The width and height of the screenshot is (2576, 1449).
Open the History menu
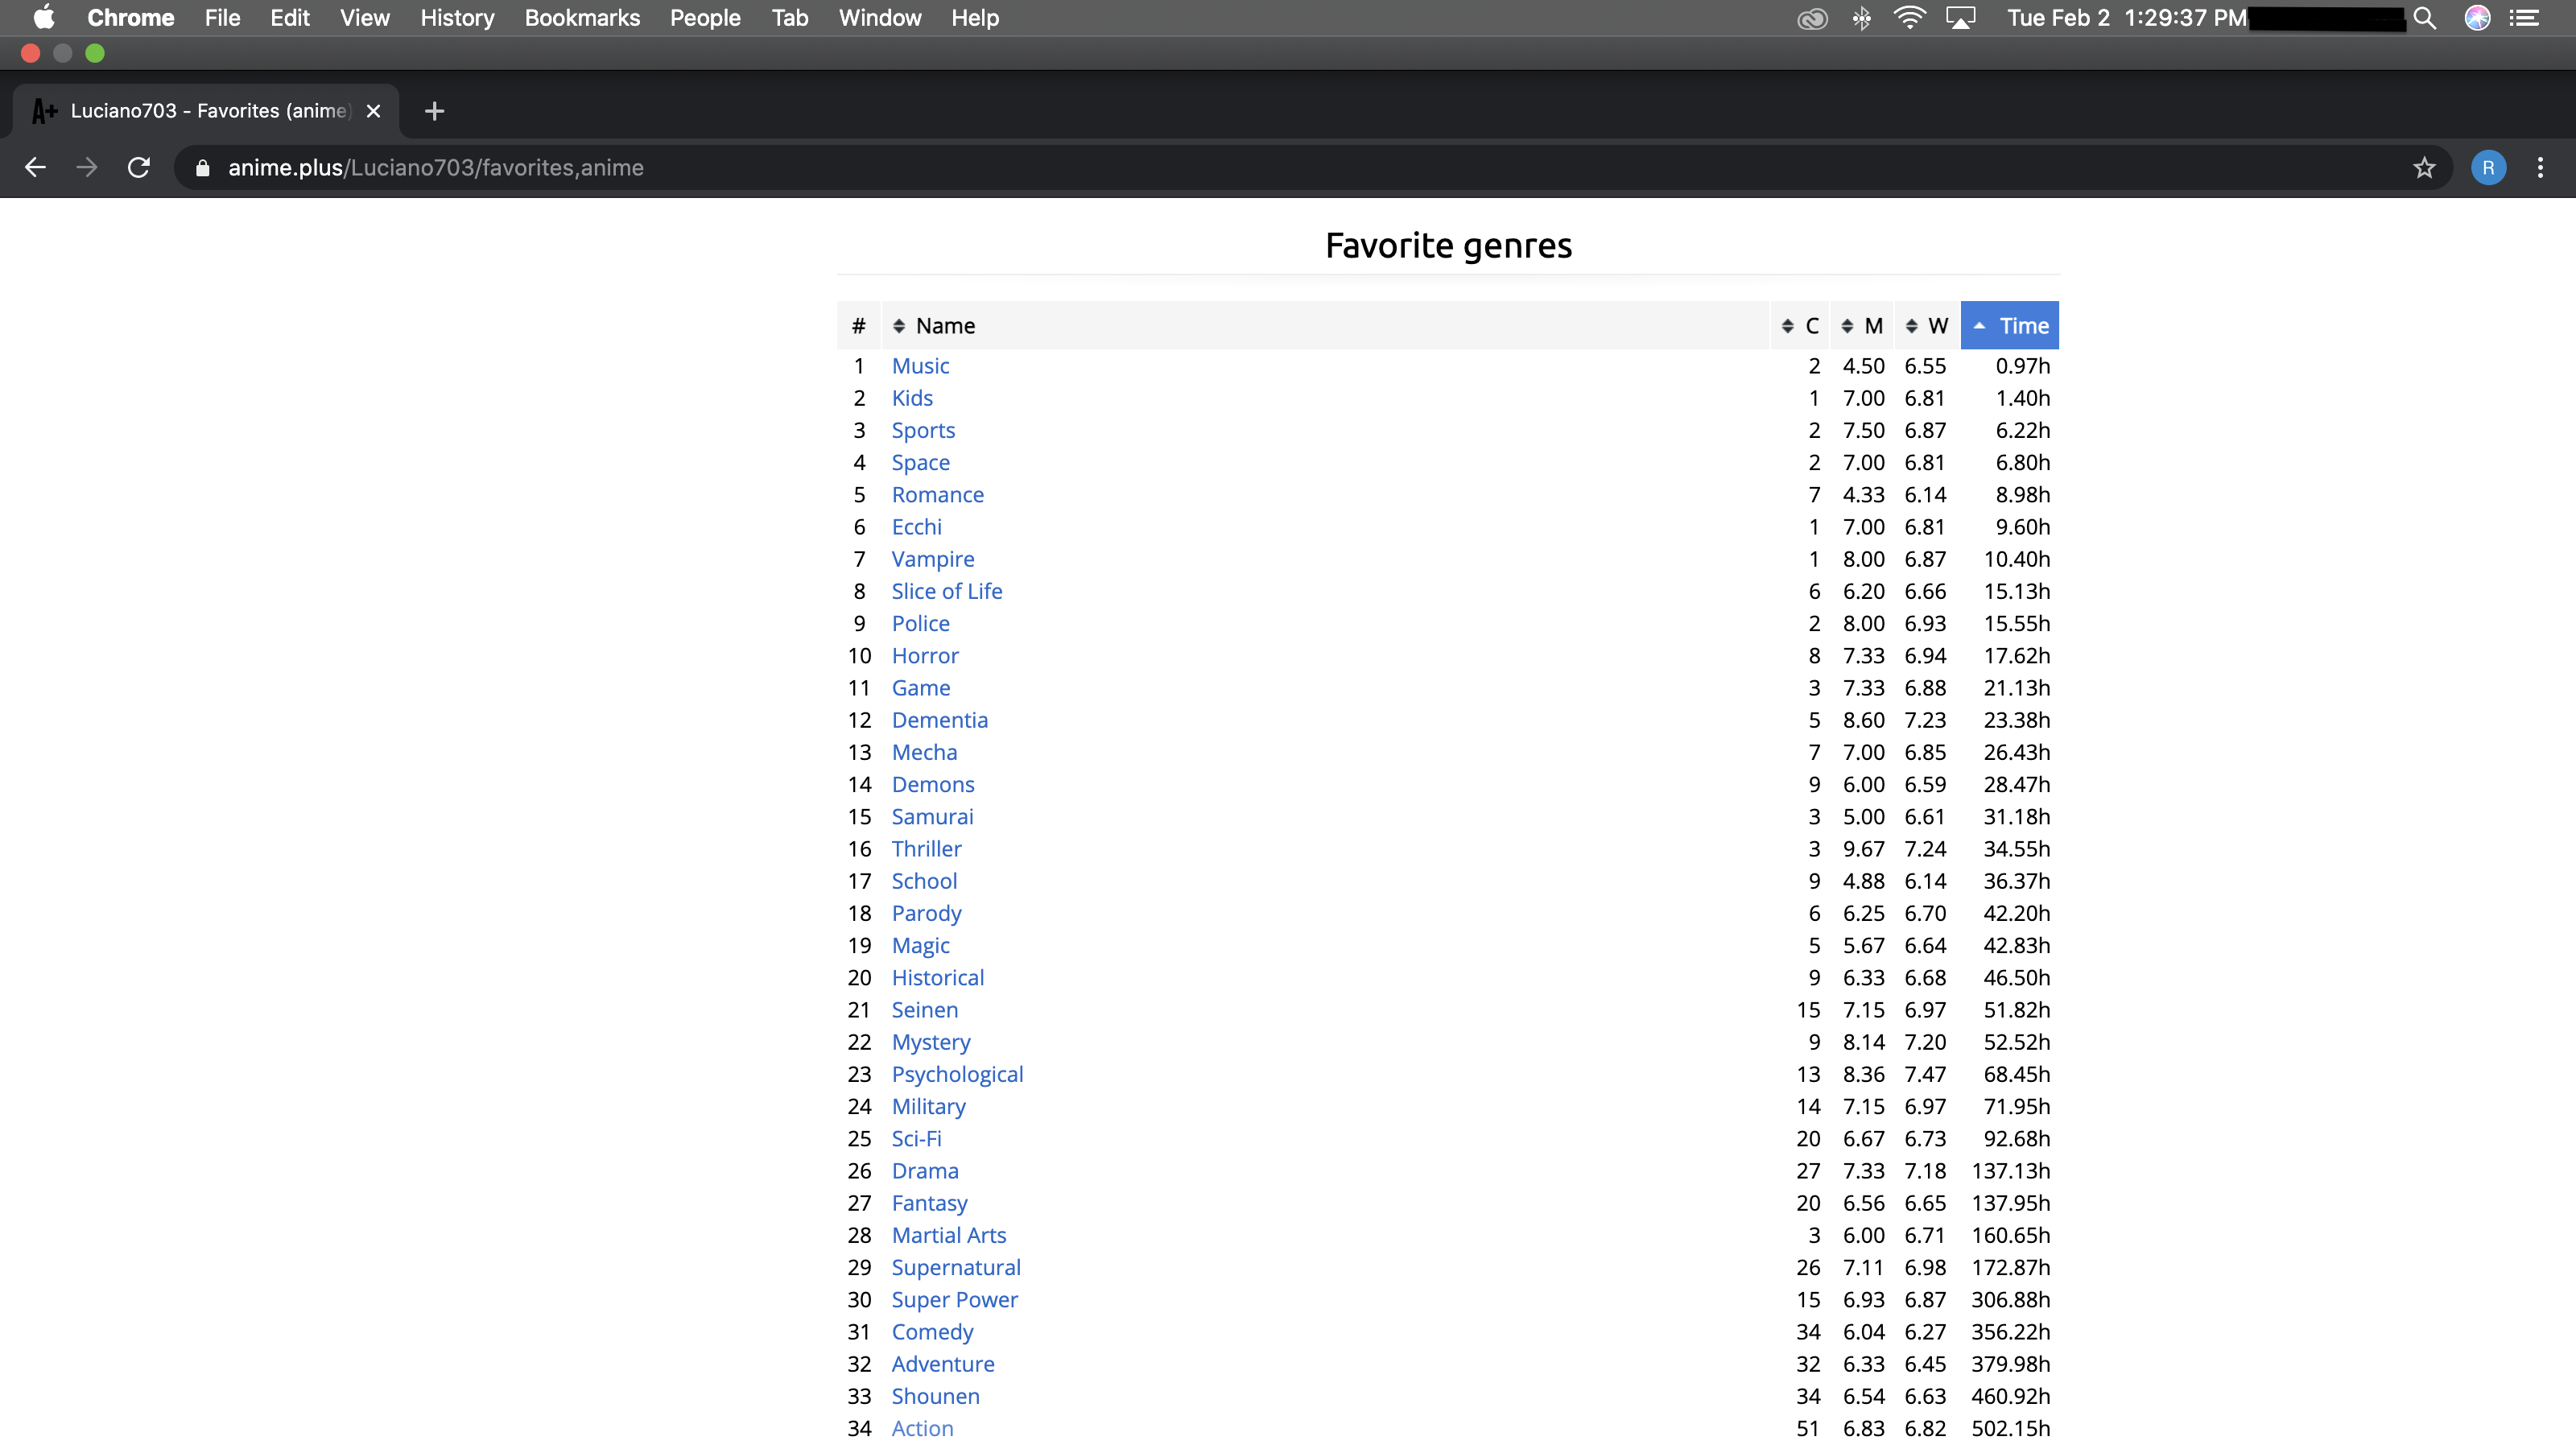point(457,18)
